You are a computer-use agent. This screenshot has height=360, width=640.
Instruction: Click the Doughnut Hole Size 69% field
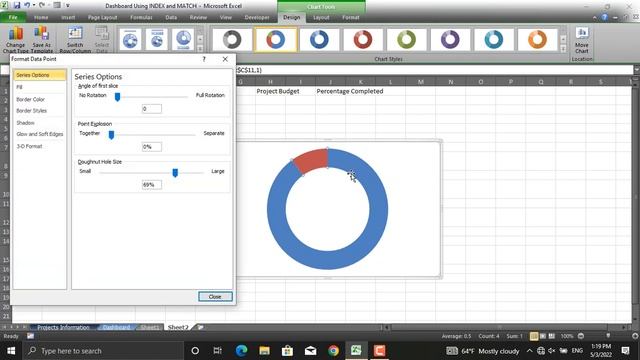point(151,184)
